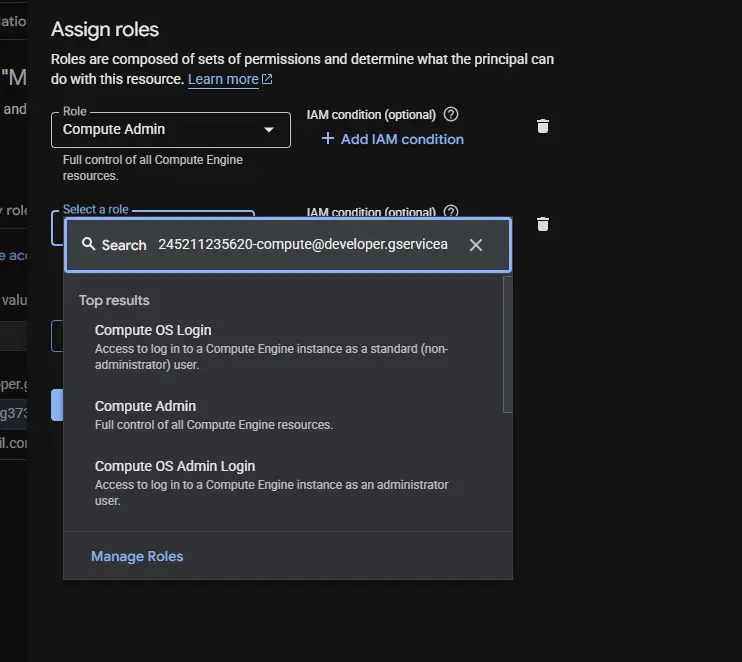Open the Compute Admin role dropdown

pyautogui.click(x=171, y=130)
